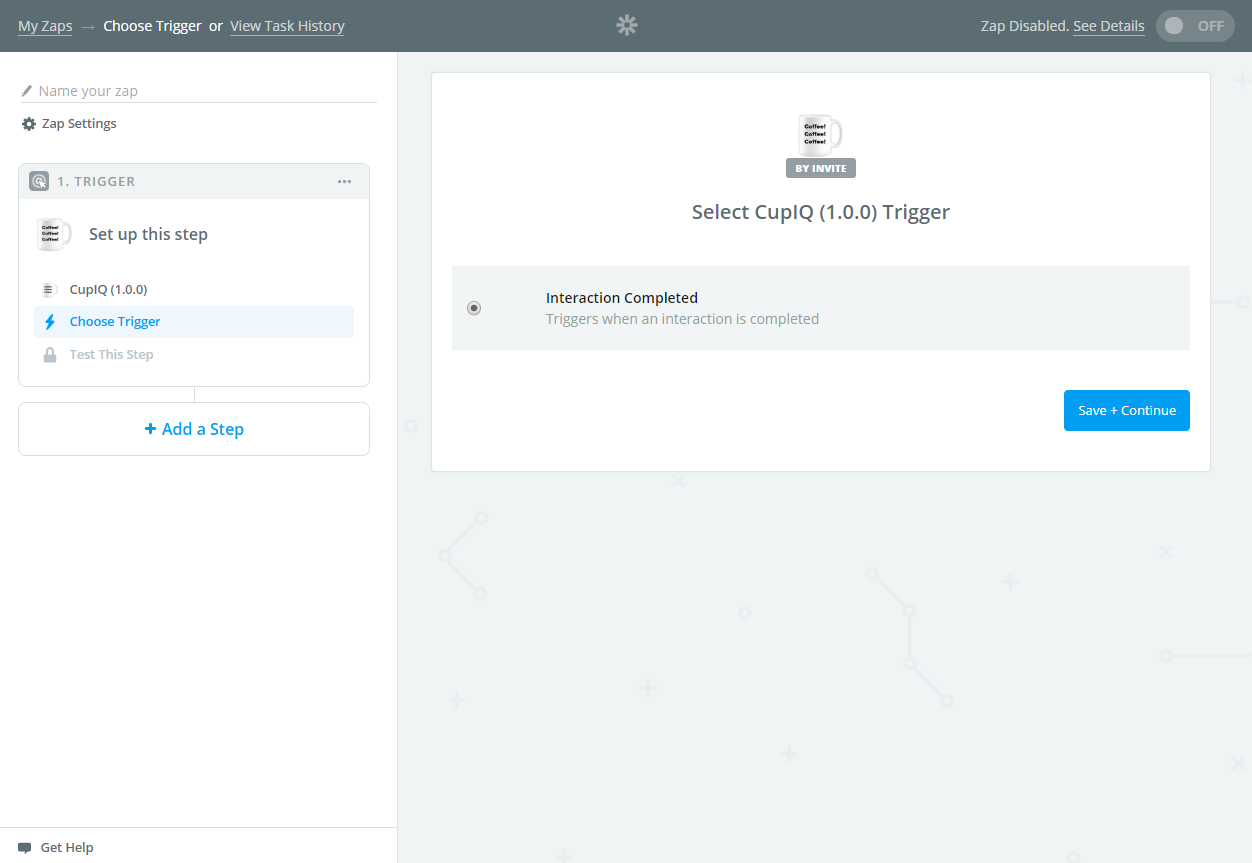Viewport: 1252px width, 863px height.
Task: Click the lock icon beside Test This Step
Action: 50,355
